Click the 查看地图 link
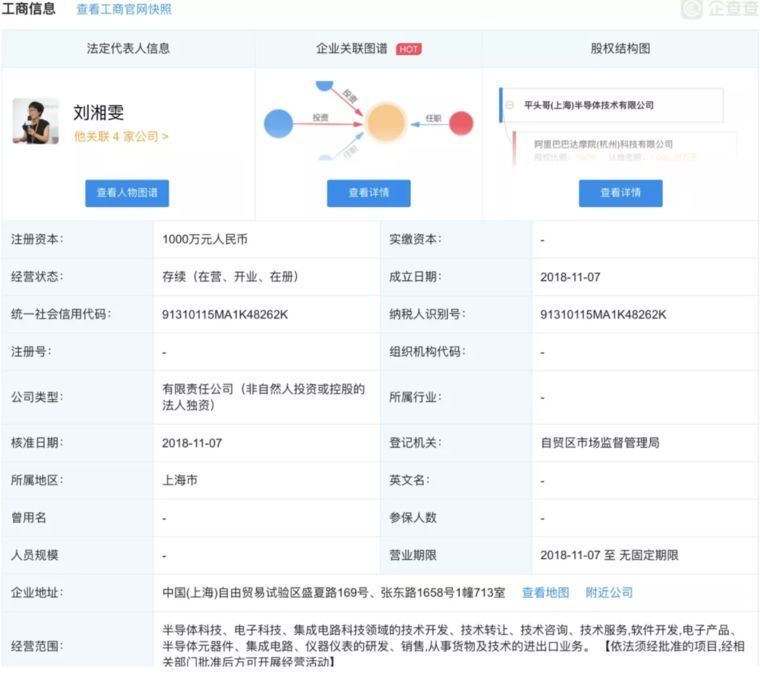 tap(545, 592)
